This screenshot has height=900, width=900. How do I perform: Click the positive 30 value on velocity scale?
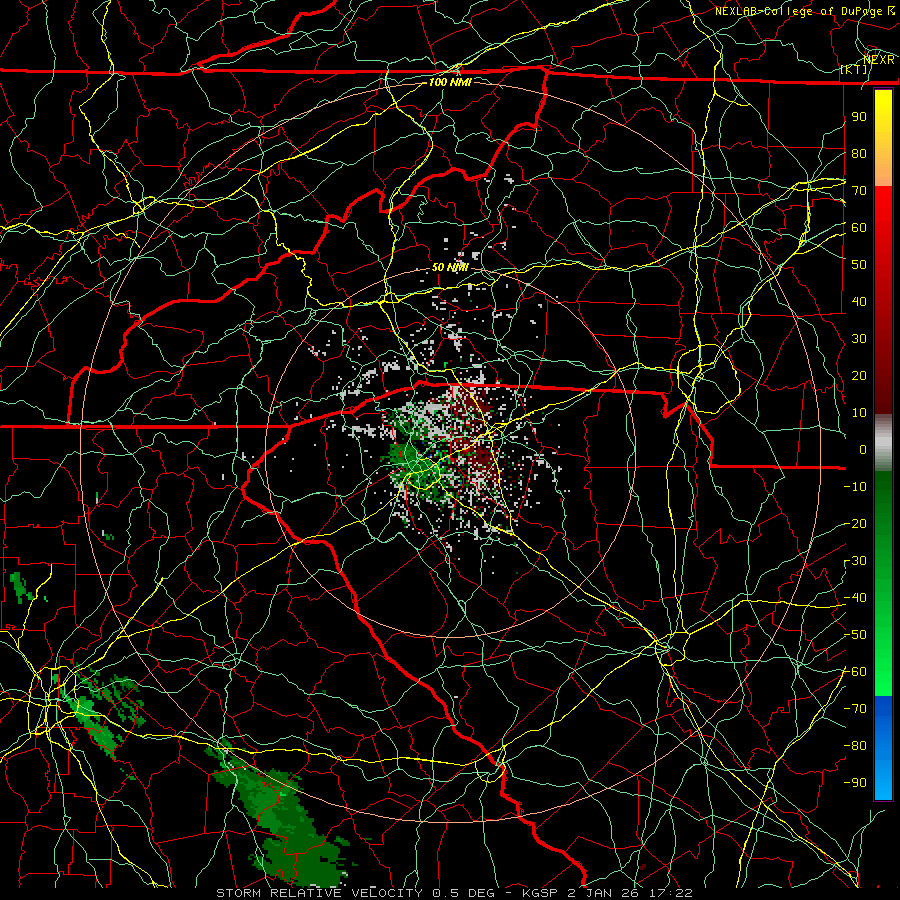pyautogui.click(x=859, y=339)
